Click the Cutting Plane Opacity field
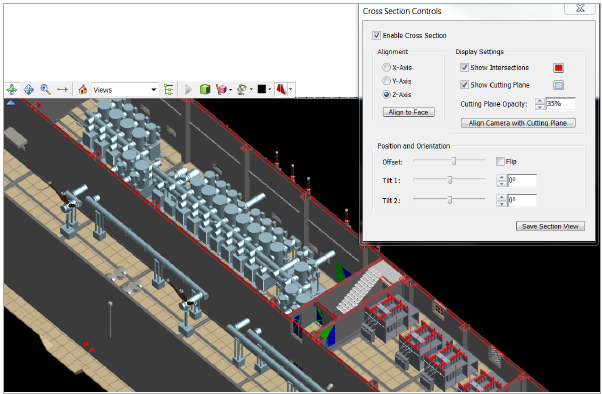Image resolution: width=602 pixels, height=394 pixels. [561, 104]
